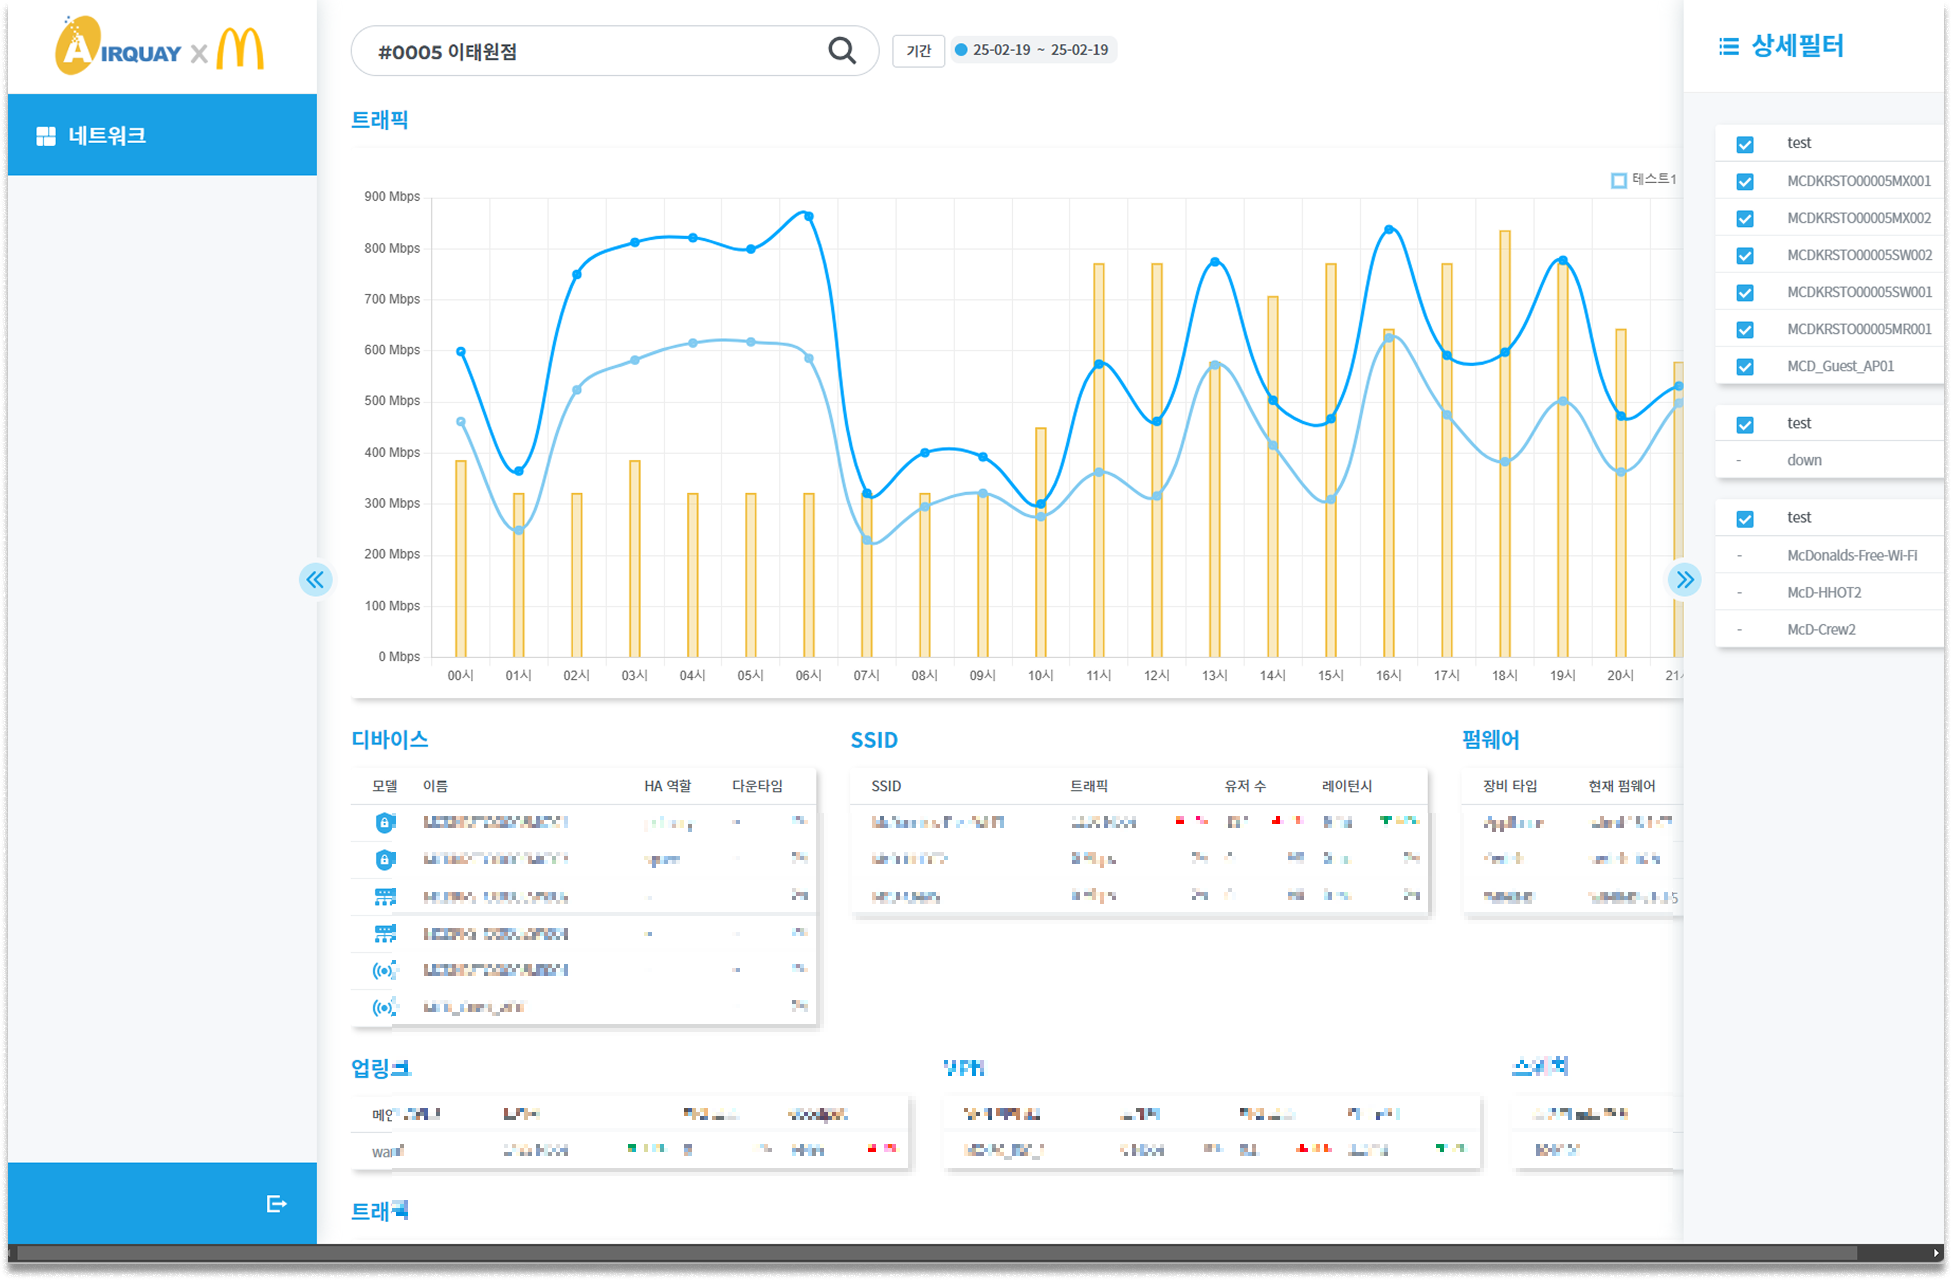The image size is (1952, 1280).
Task: Click the 기간 period button
Action: [x=918, y=50]
